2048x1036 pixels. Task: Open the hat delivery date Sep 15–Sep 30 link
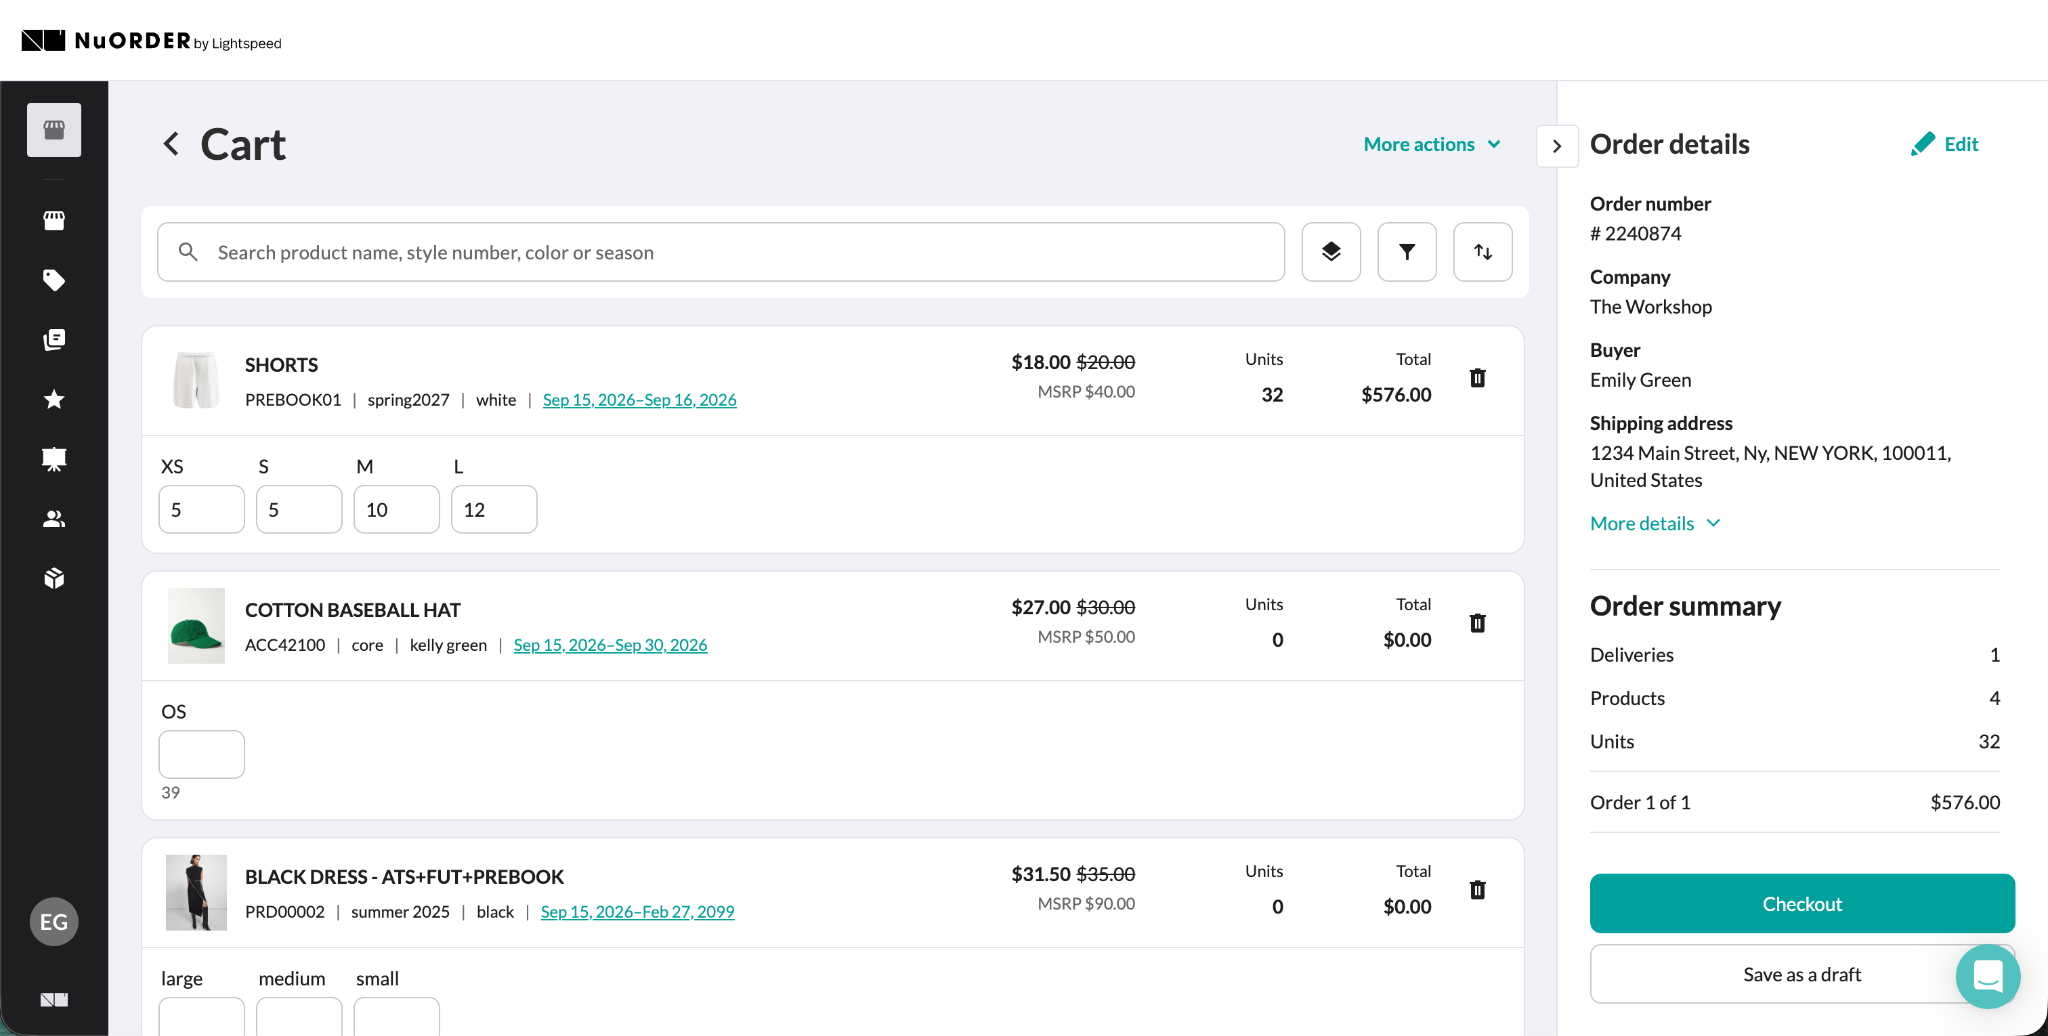pos(610,645)
